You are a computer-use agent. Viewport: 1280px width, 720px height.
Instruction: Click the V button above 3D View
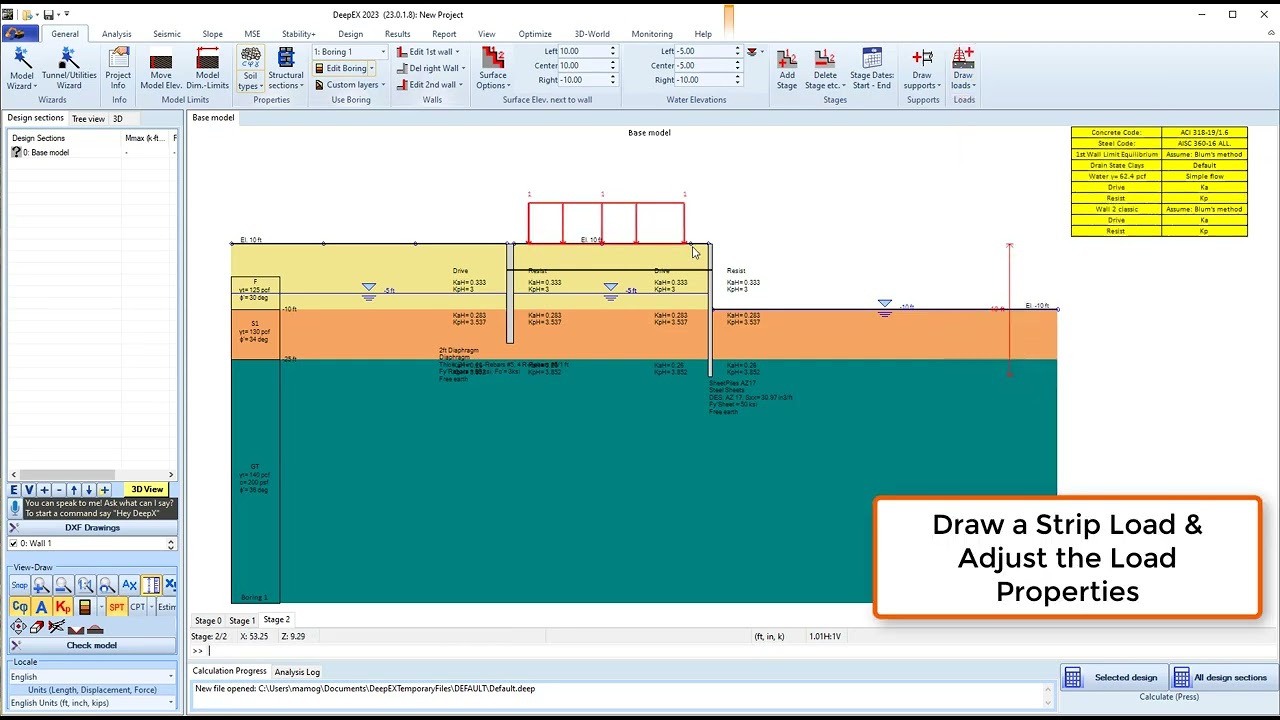click(29, 490)
